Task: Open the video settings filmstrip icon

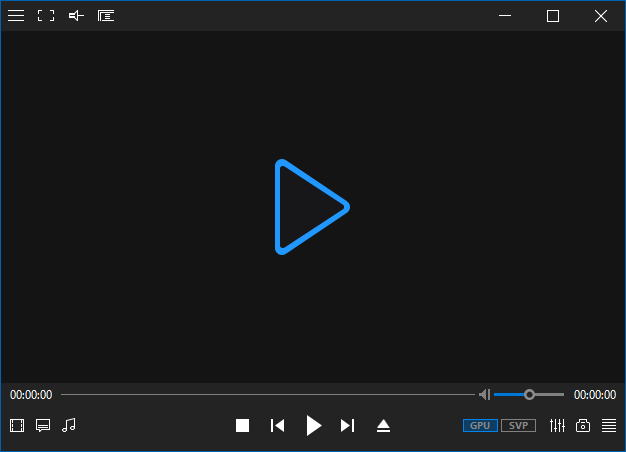Action: coord(17,425)
